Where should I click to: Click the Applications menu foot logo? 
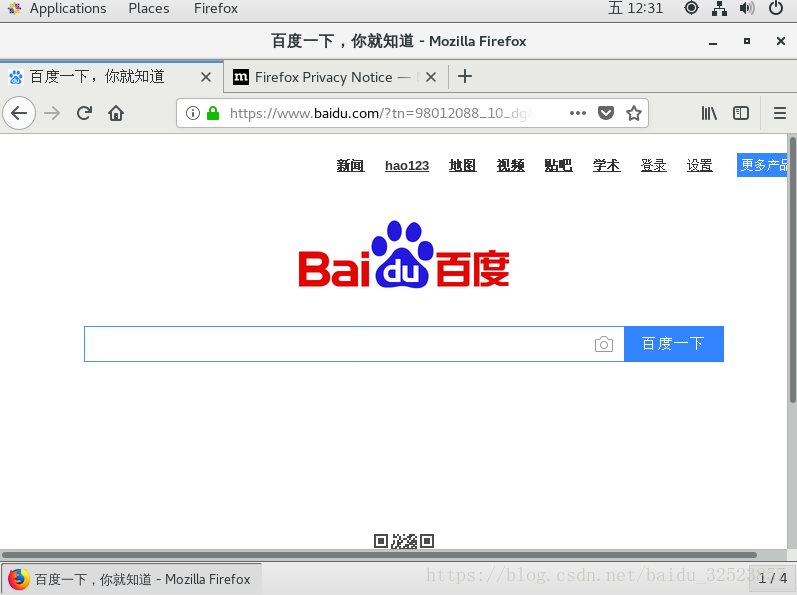[15, 8]
